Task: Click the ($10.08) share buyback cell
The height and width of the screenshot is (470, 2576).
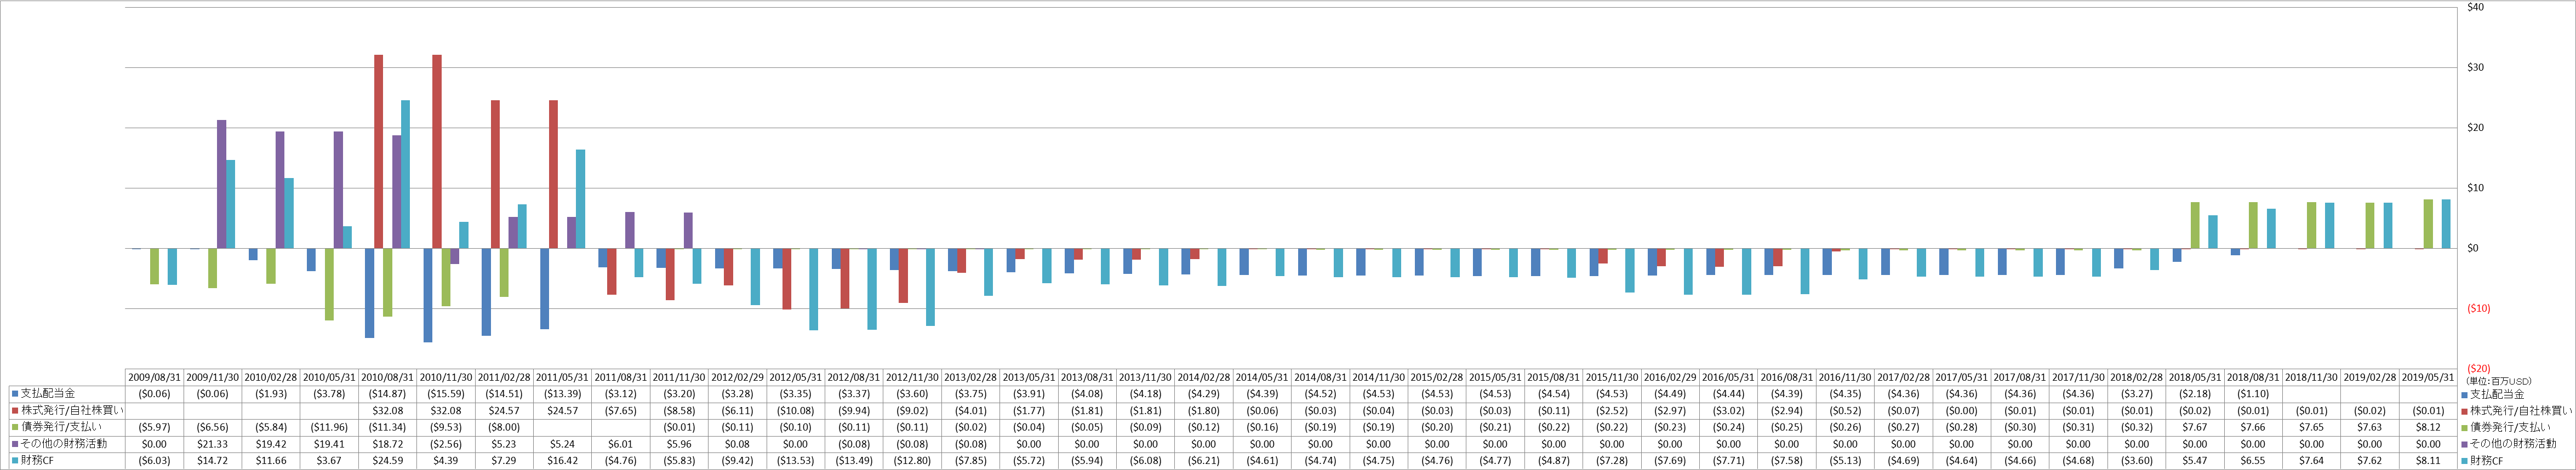Action: click(795, 410)
